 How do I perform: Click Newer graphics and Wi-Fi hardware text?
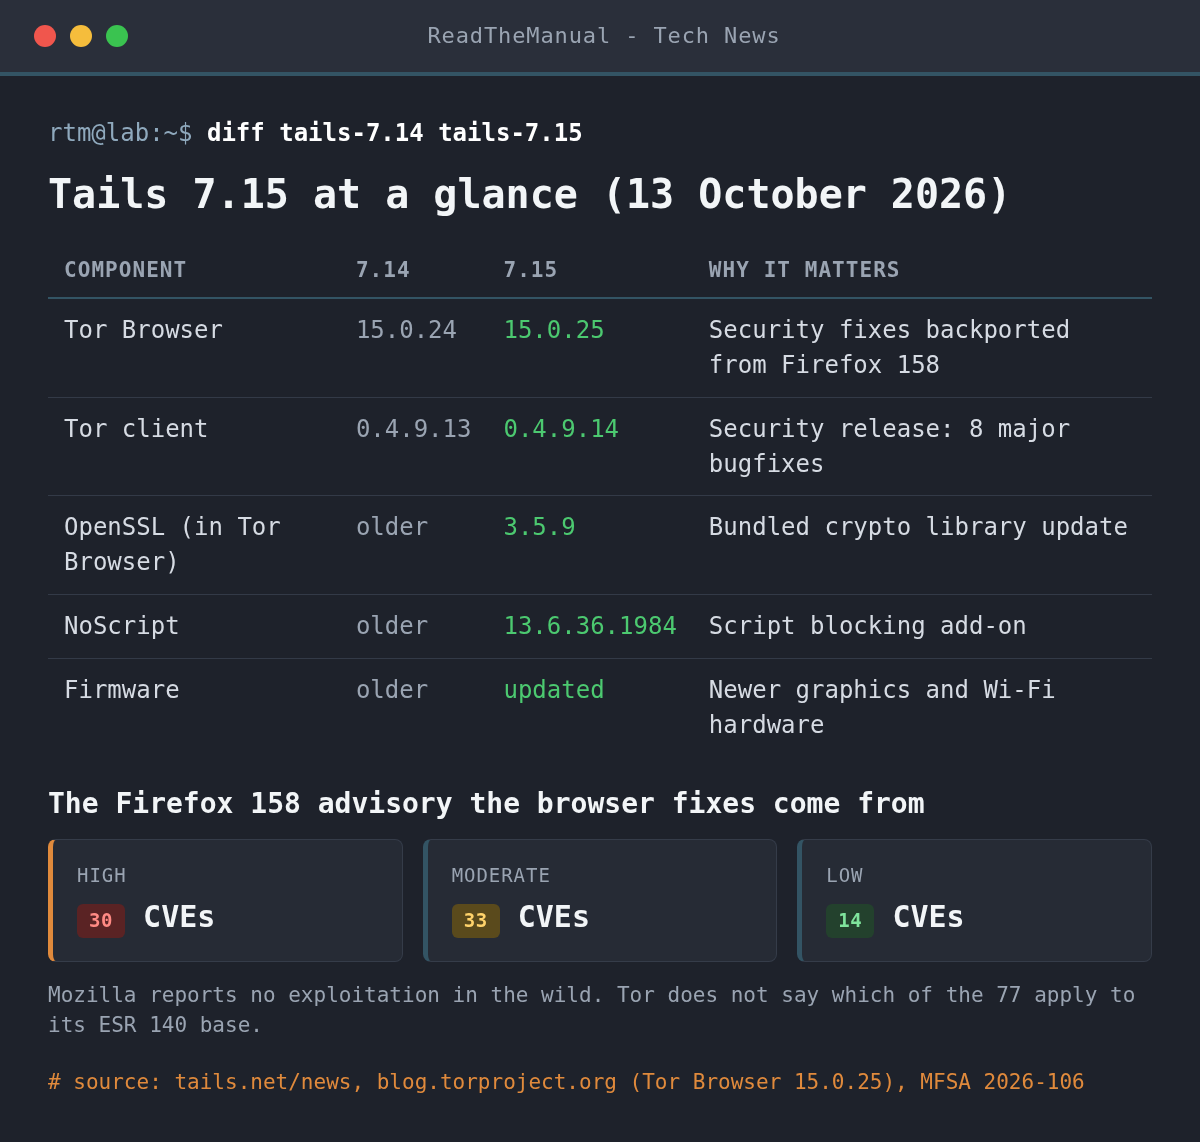(x=882, y=707)
